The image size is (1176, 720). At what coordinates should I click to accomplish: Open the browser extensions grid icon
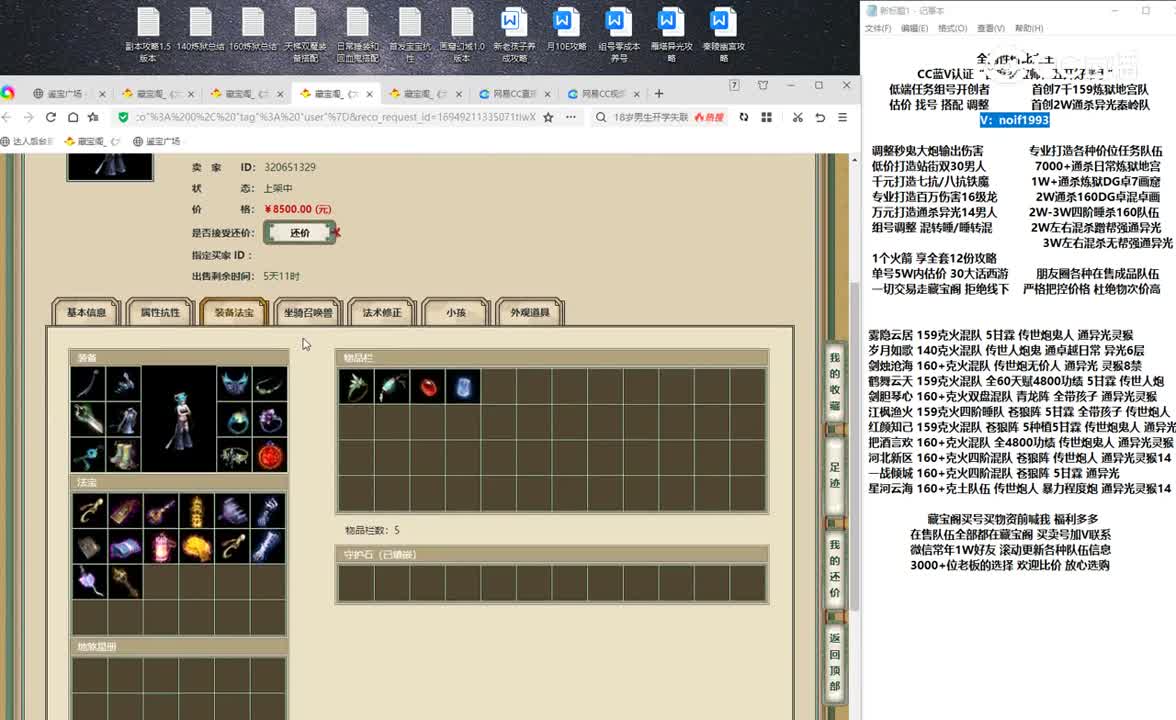coord(766,117)
